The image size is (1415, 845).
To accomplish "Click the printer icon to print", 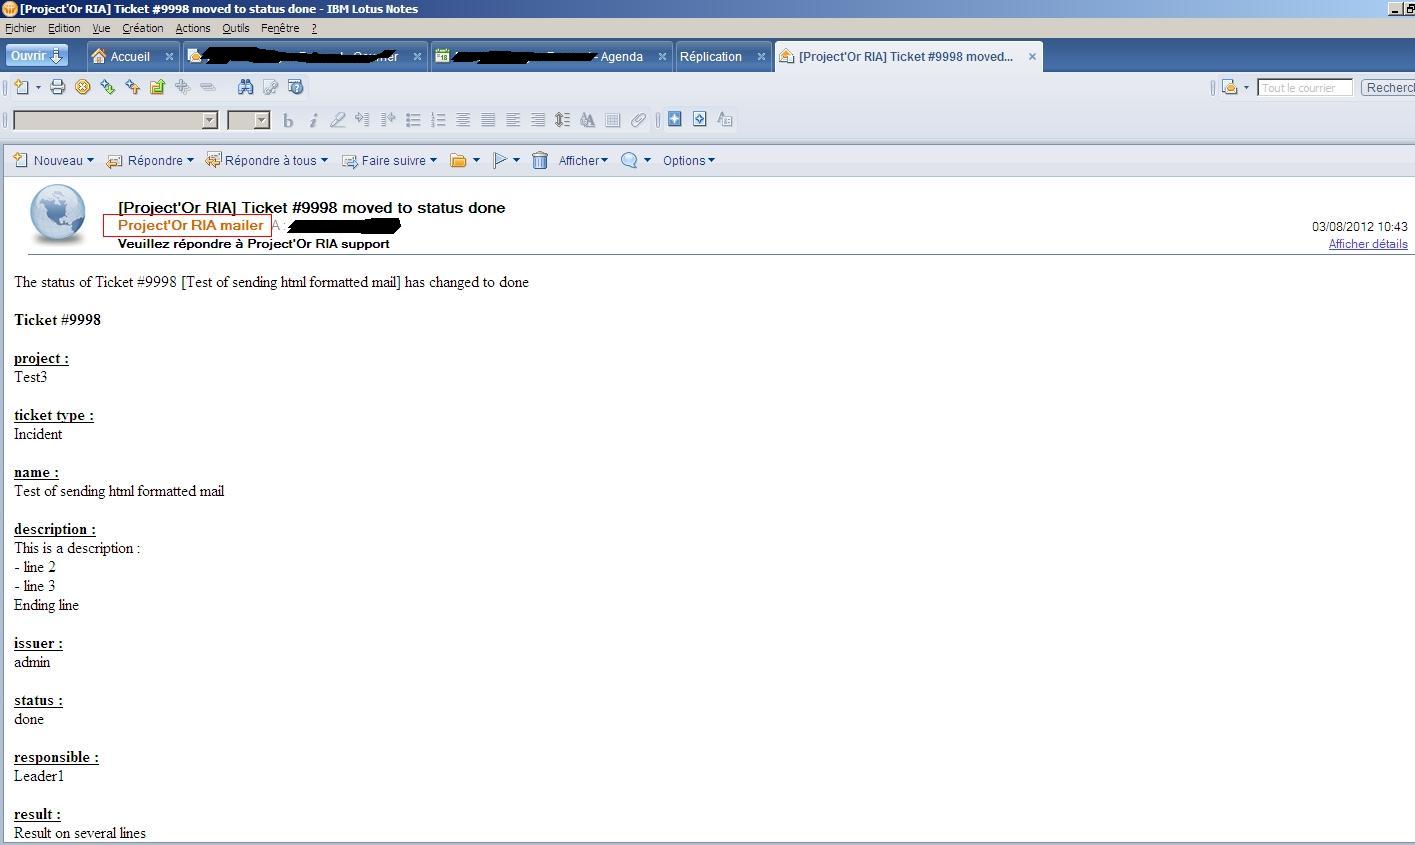I will pyautogui.click(x=58, y=87).
